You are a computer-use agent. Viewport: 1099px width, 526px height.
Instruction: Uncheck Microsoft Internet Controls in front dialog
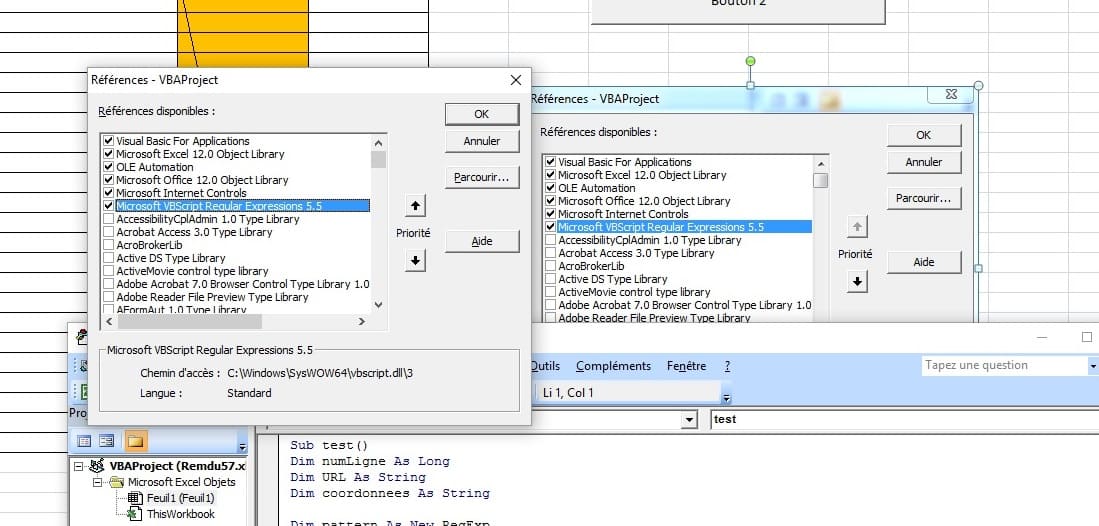(x=108, y=193)
